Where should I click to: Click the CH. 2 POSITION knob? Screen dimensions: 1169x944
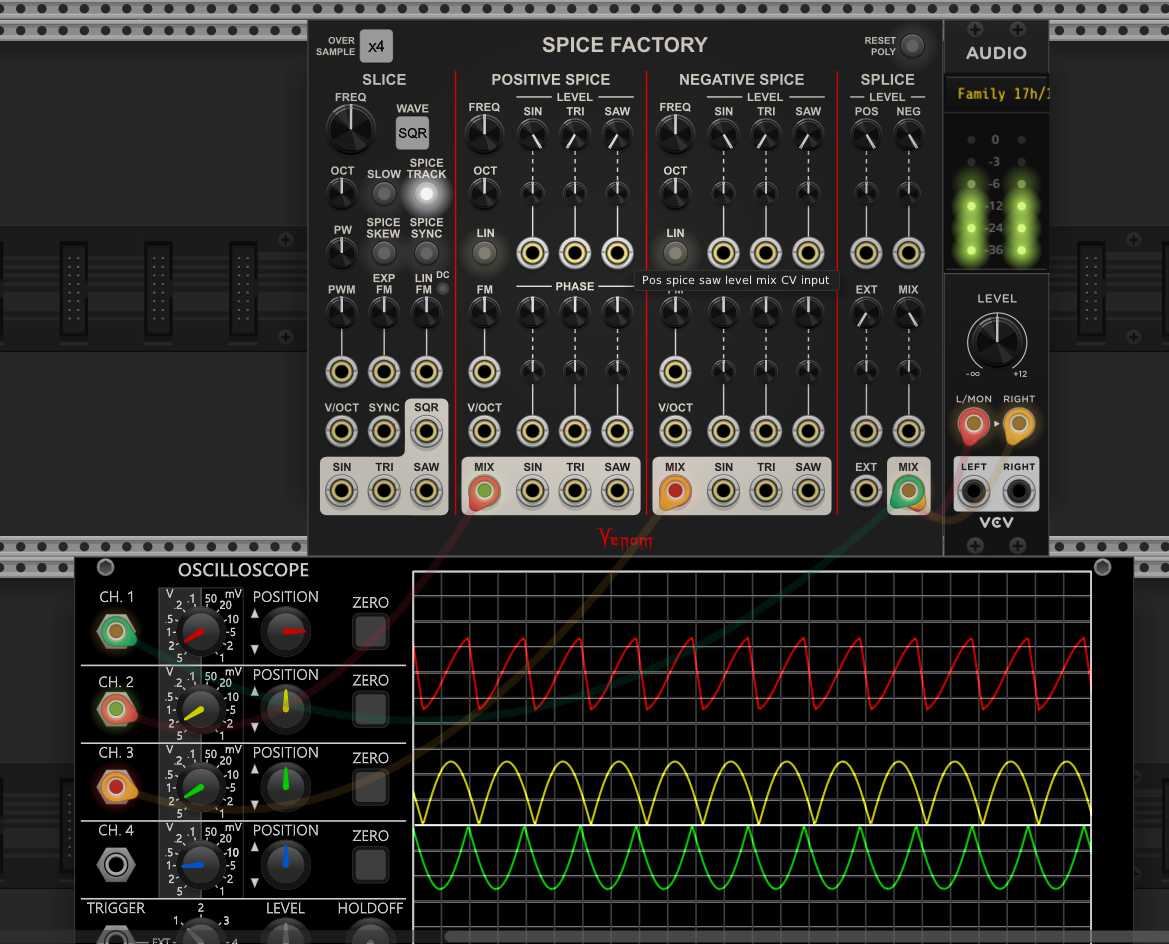(x=286, y=707)
